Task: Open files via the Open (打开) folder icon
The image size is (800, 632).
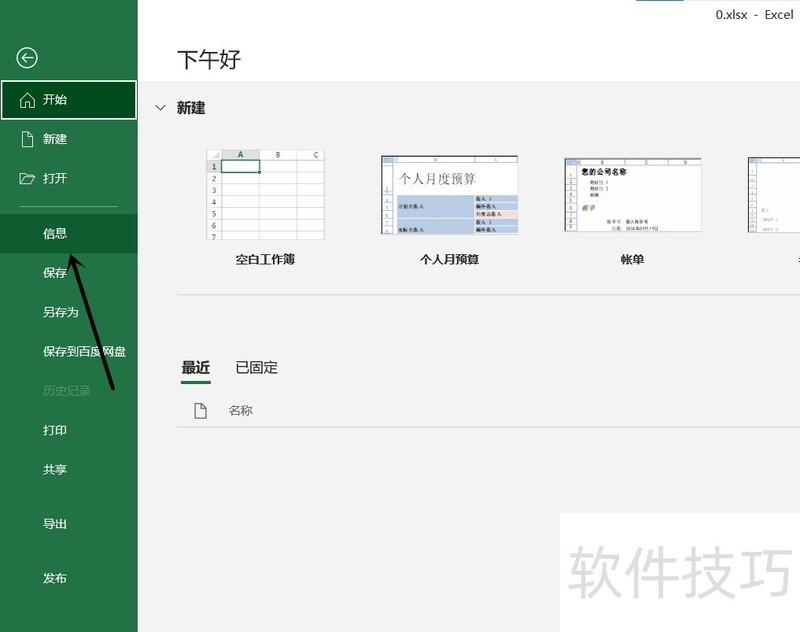Action: click(25, 178)
